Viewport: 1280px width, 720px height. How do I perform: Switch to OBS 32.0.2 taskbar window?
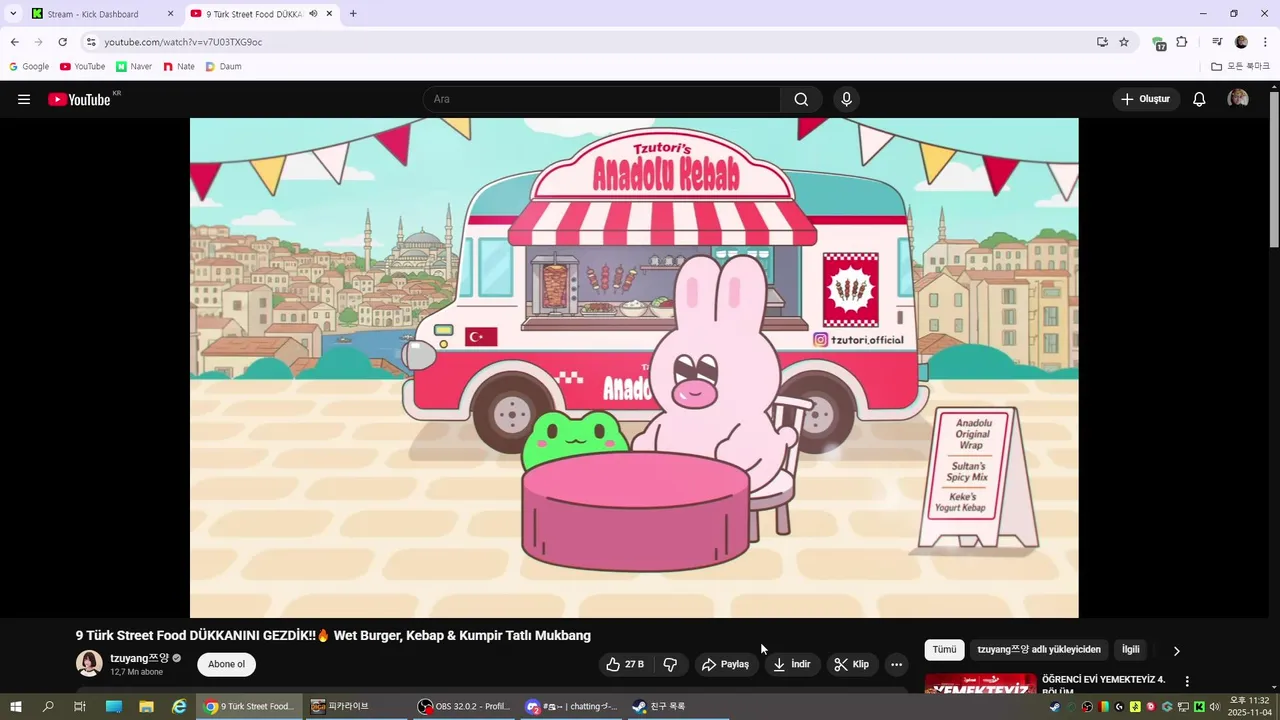click(x=463, y=706)
